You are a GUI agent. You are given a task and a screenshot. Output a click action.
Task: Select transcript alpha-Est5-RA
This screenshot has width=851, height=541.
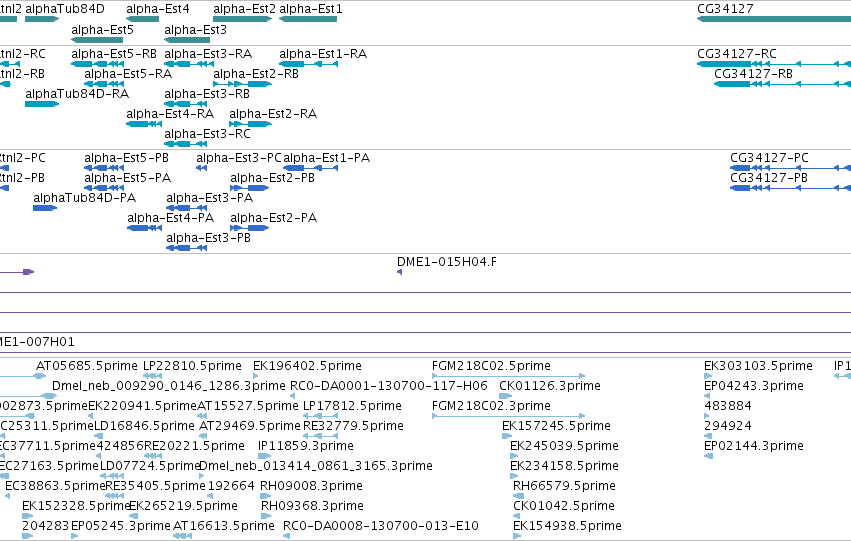tap(104, 84)
